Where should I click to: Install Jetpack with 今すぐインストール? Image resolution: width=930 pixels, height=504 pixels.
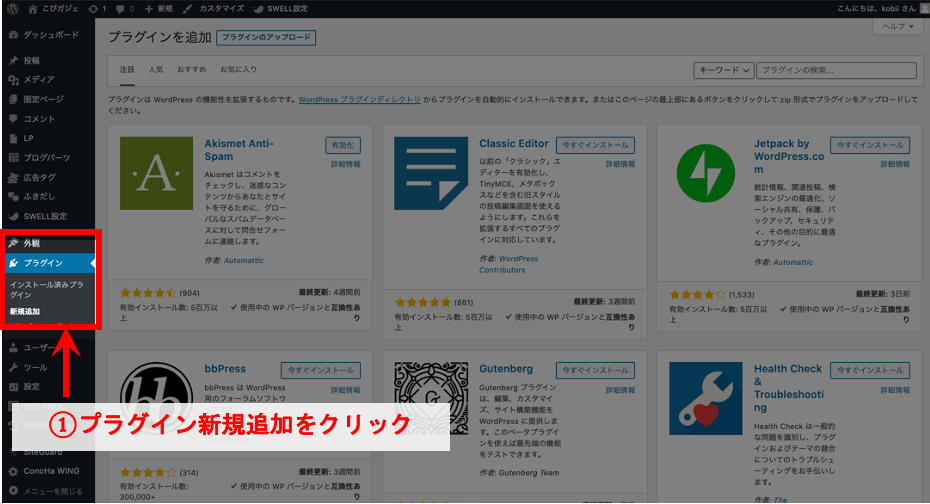[870, 145]
